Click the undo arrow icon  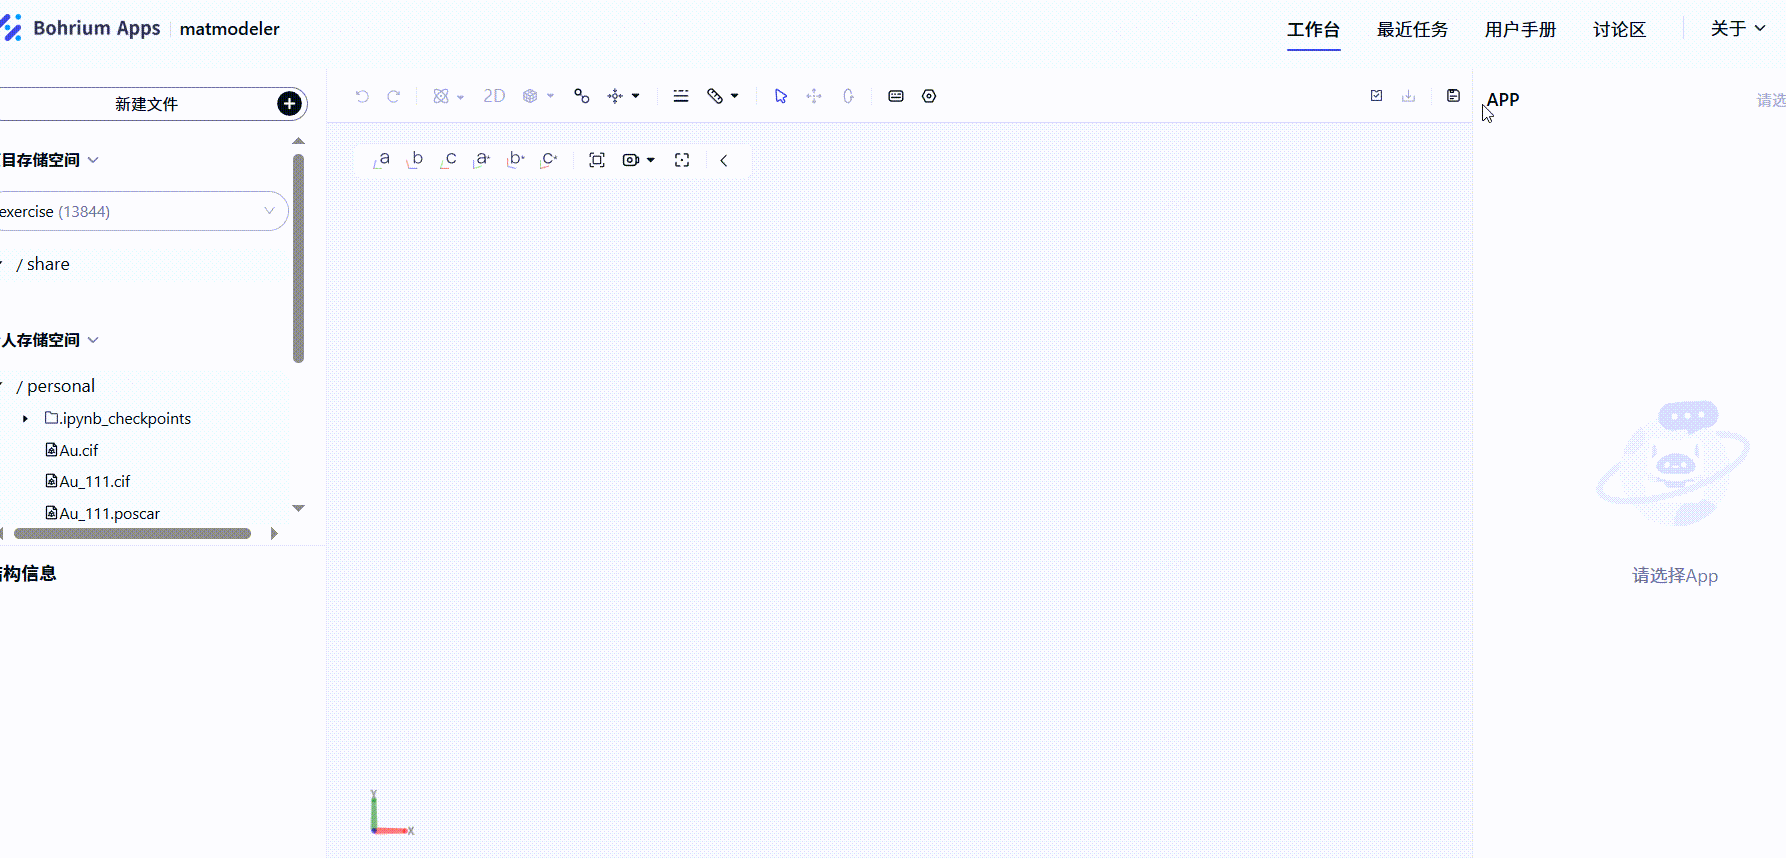[x=362, y=96]
